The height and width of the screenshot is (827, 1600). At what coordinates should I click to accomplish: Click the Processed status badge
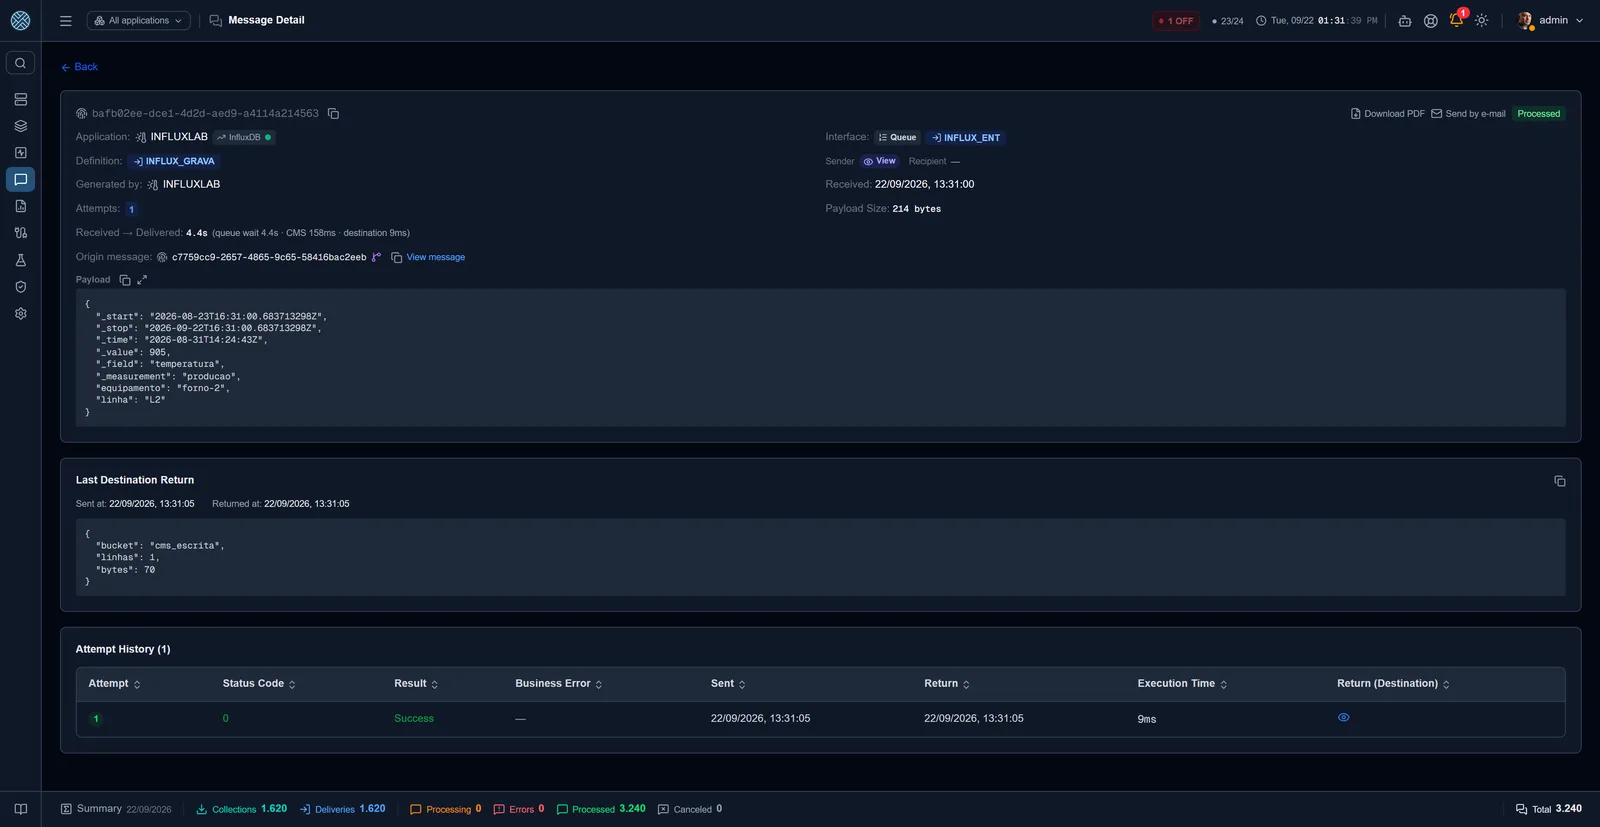click(x=1538, y=114)
